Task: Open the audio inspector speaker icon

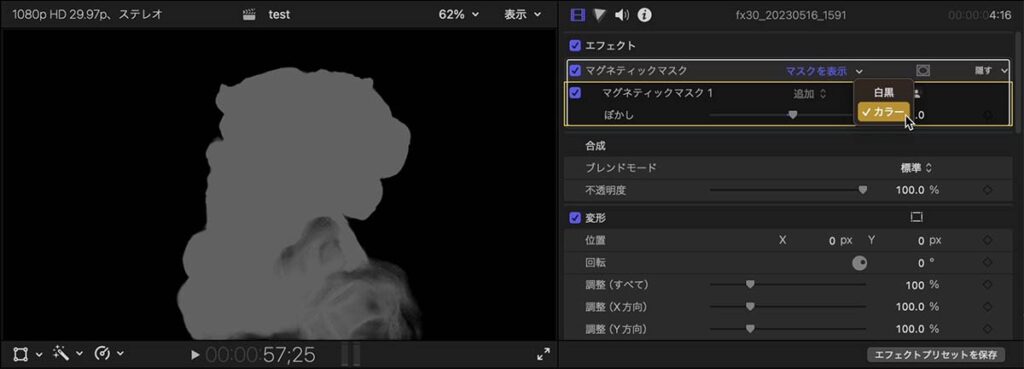Action: pyautogui.click(x=622, y=15)
